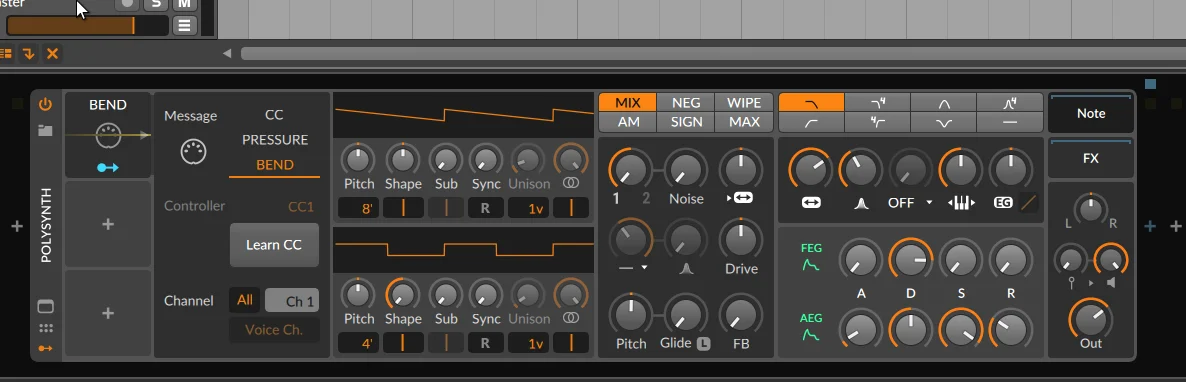Viewport: 1186px width, 382px height.
Task: Click oscillator 2 unison voices 1v field
Action: (x=529, y=343)
